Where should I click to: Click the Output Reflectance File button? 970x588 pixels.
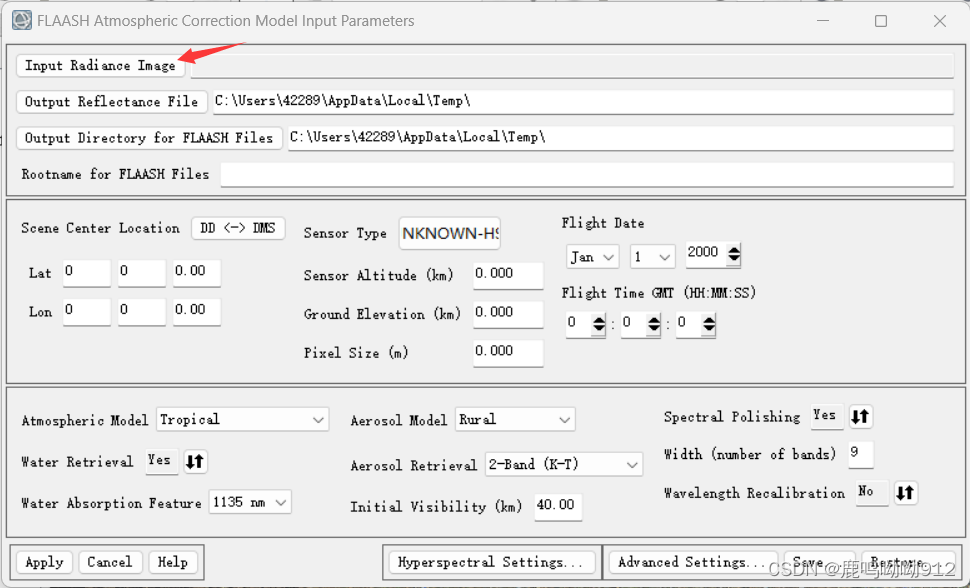[111, 102]
